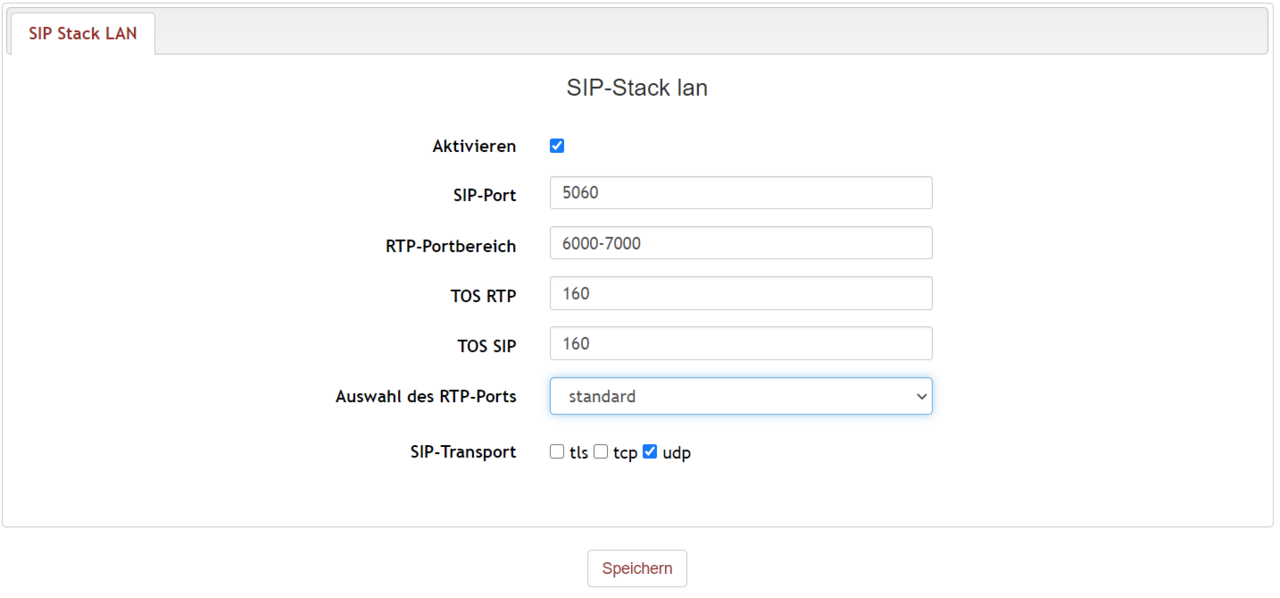Click the TOS SIP value field
This screenshot has width=1280, height=598.
pyautogui.click(x=740, y=342)
